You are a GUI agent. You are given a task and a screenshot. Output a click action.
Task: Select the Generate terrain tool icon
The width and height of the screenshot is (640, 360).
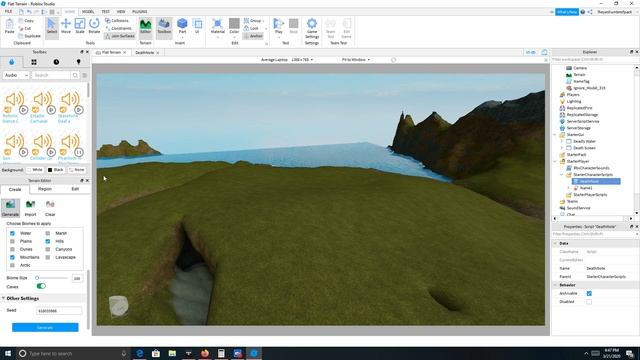(x=10, y=208)
